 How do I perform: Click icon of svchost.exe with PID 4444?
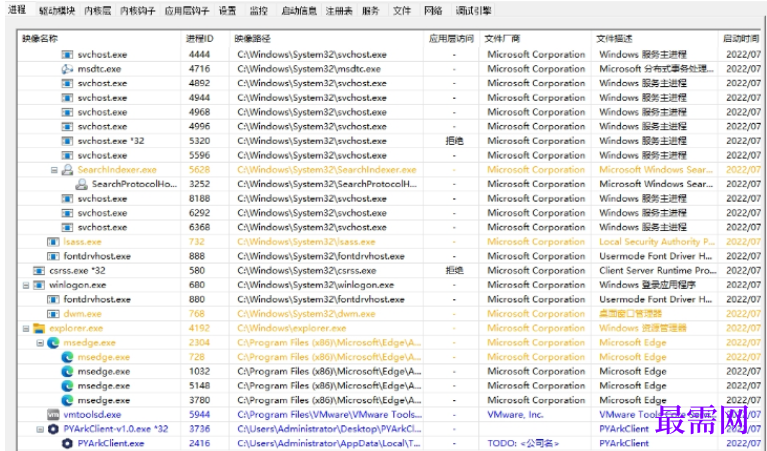click(x=67, y=54)
